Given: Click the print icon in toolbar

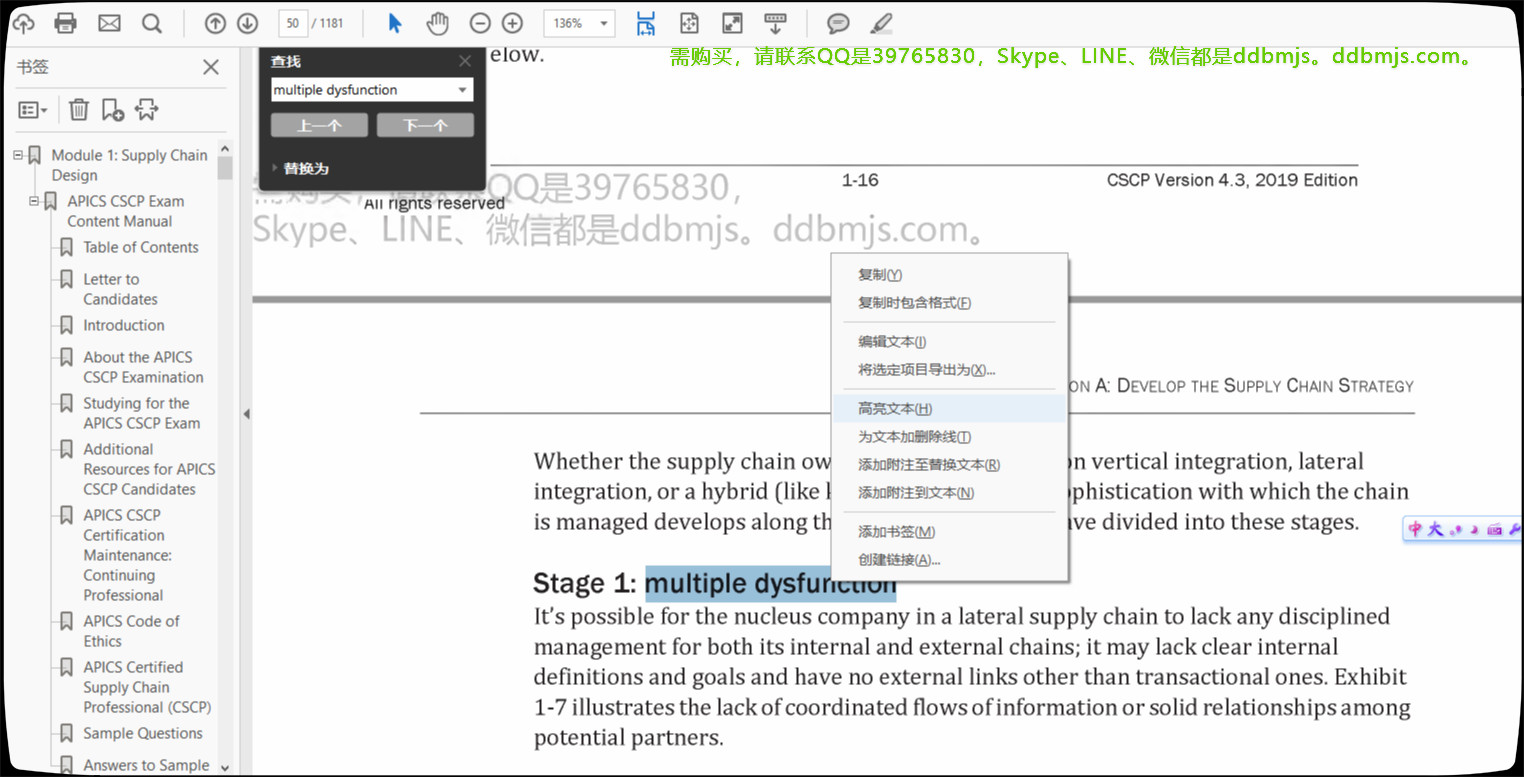Looking at the screenshot, I should click(66, 23).
